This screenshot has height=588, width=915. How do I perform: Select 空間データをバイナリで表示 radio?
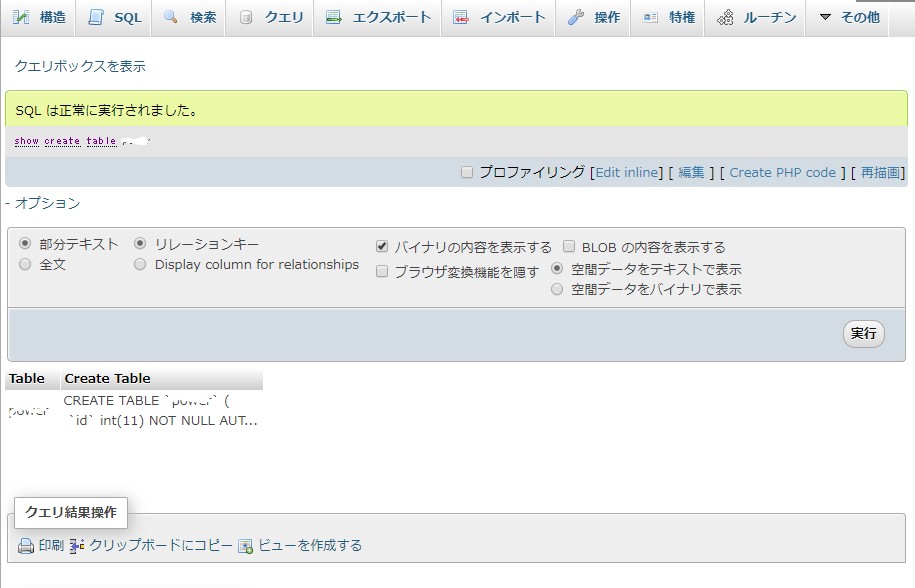tap(557, 289)
